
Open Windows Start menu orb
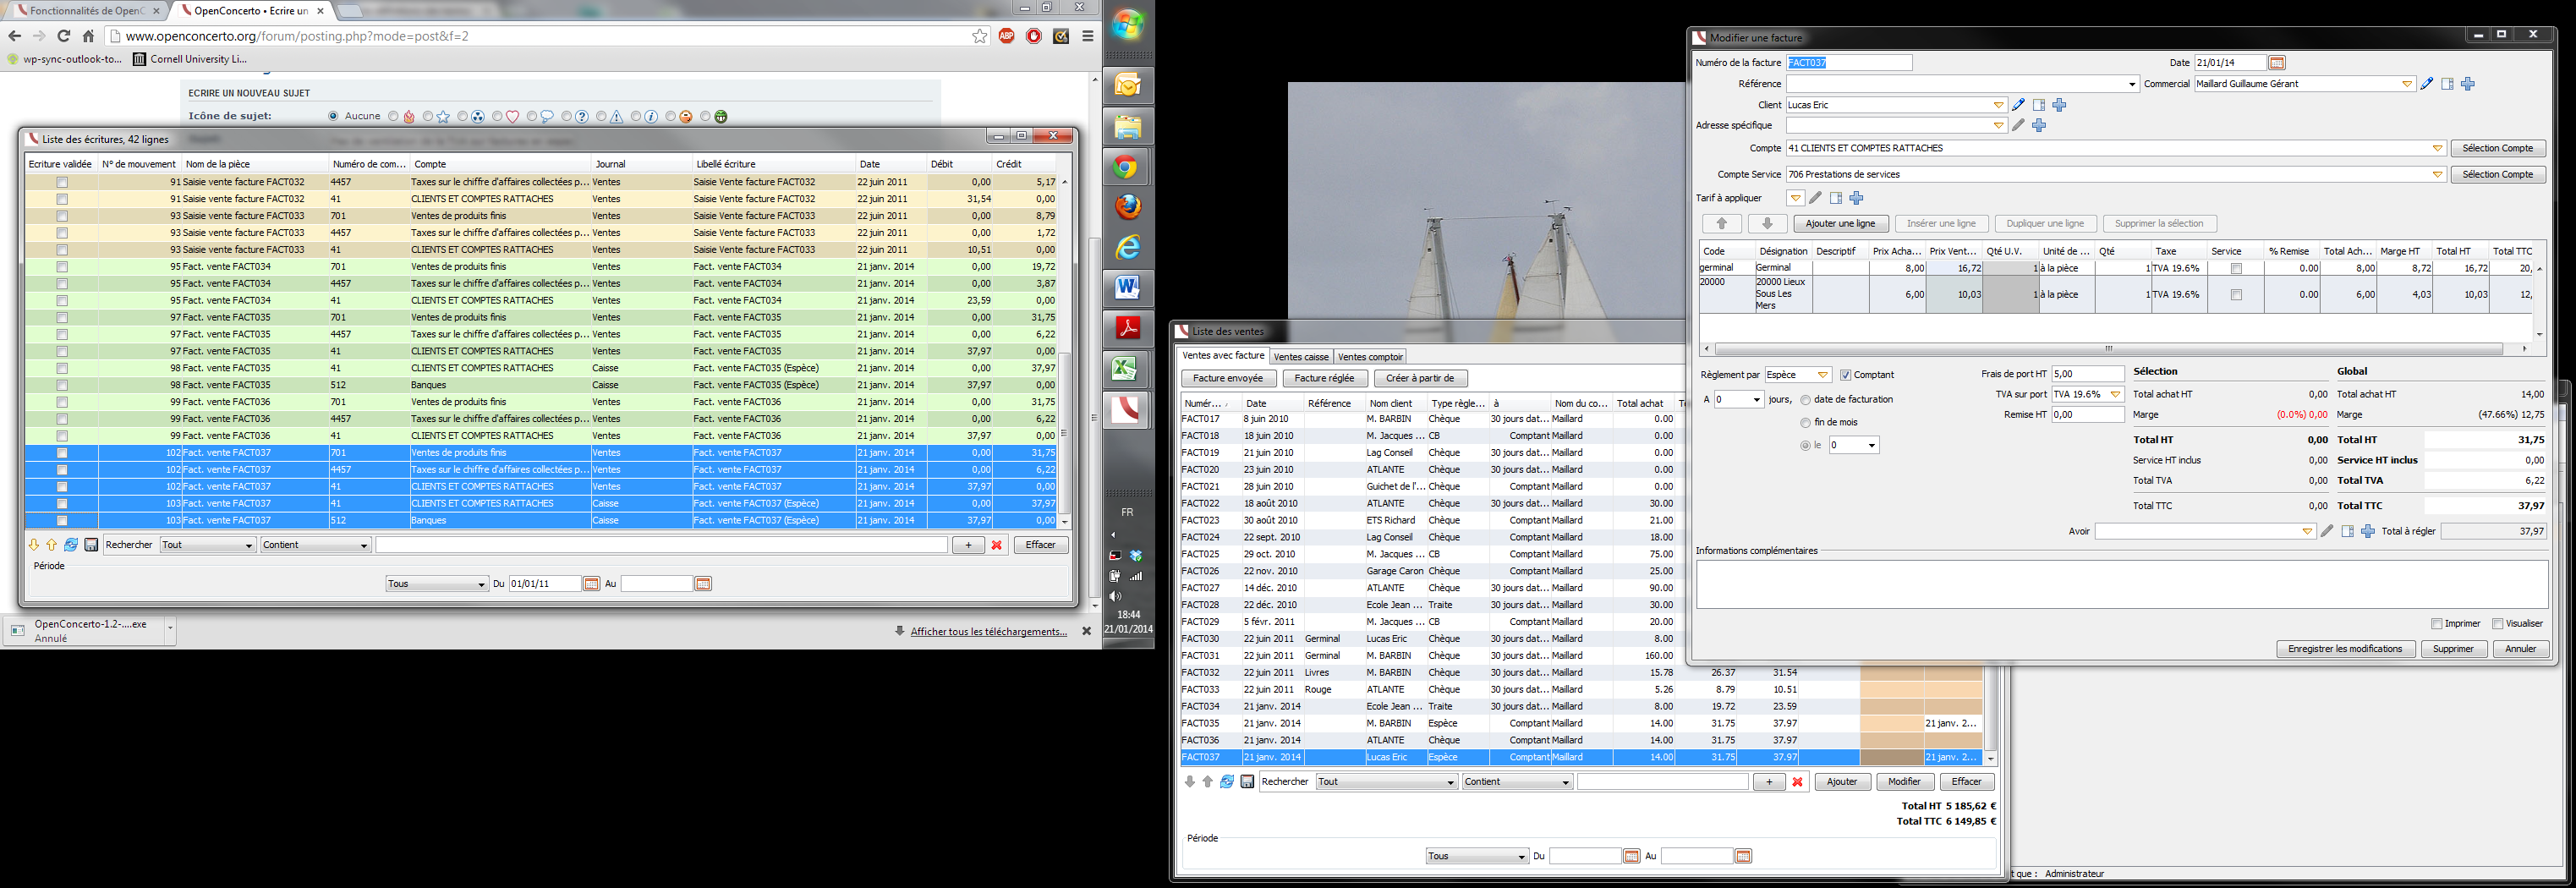pyautogui.click(x=1127, y=25)
